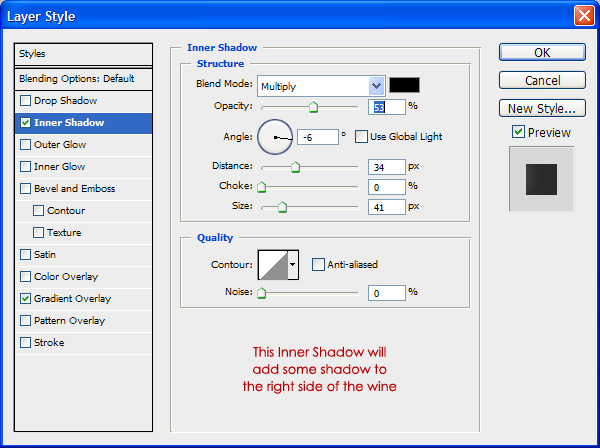Click the Opacity slider handle

[313, 107]
